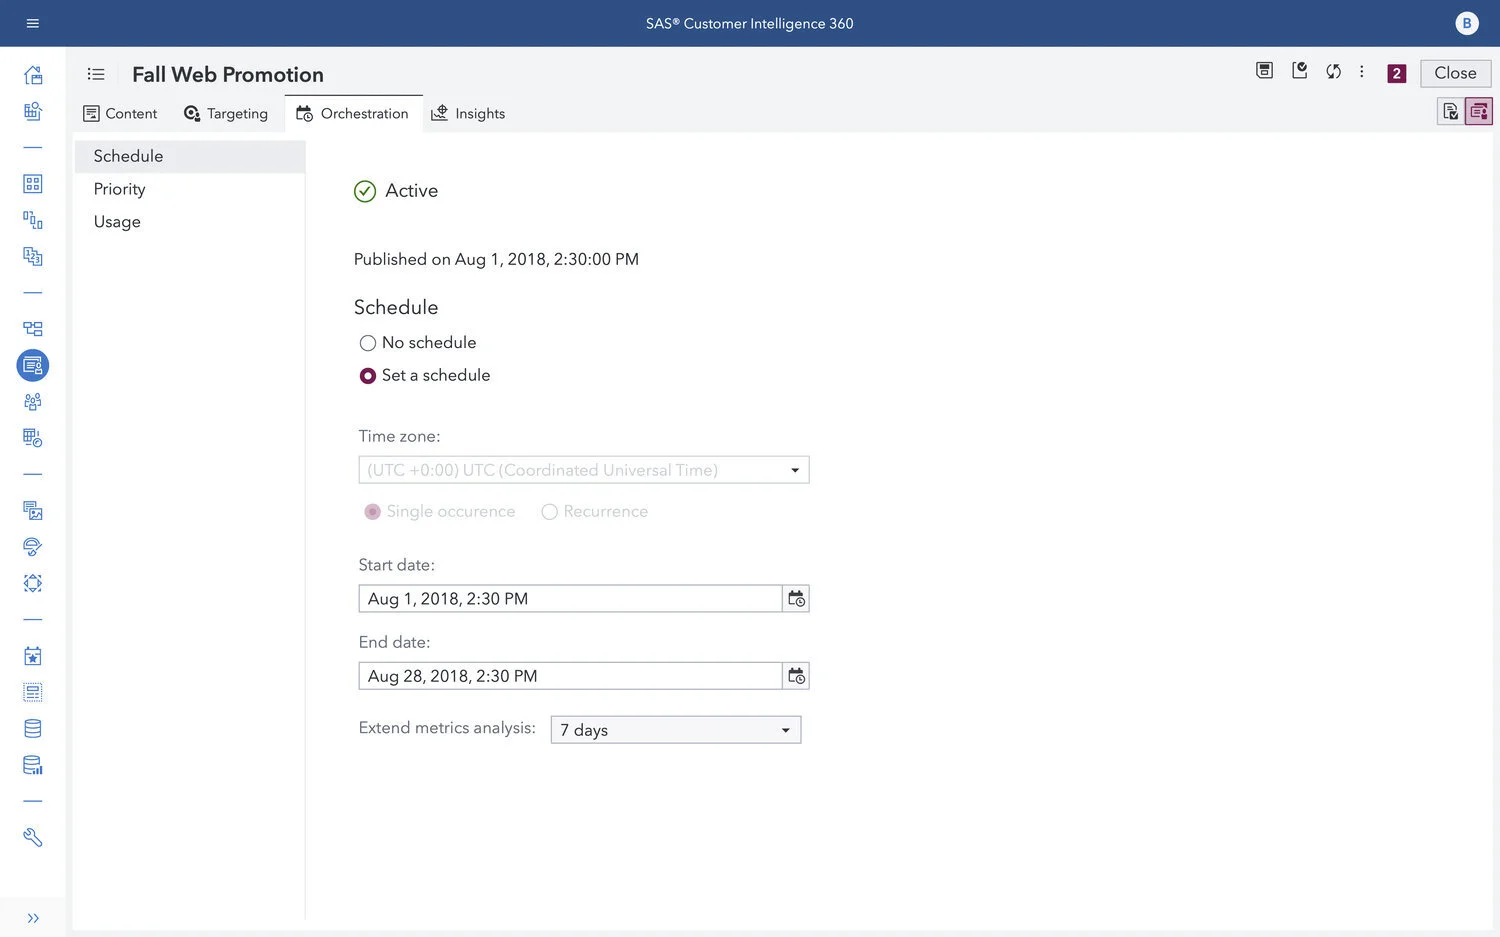Select the No schedule radio button

pyautogui.click(x=368, y=343)
